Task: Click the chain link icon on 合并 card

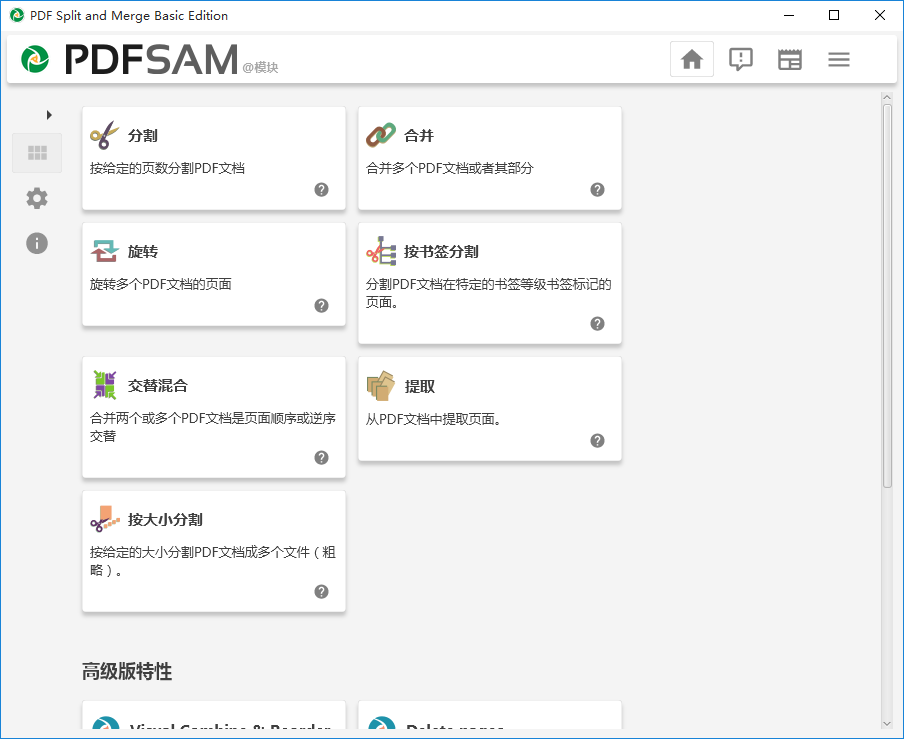Action: [381, 135]
